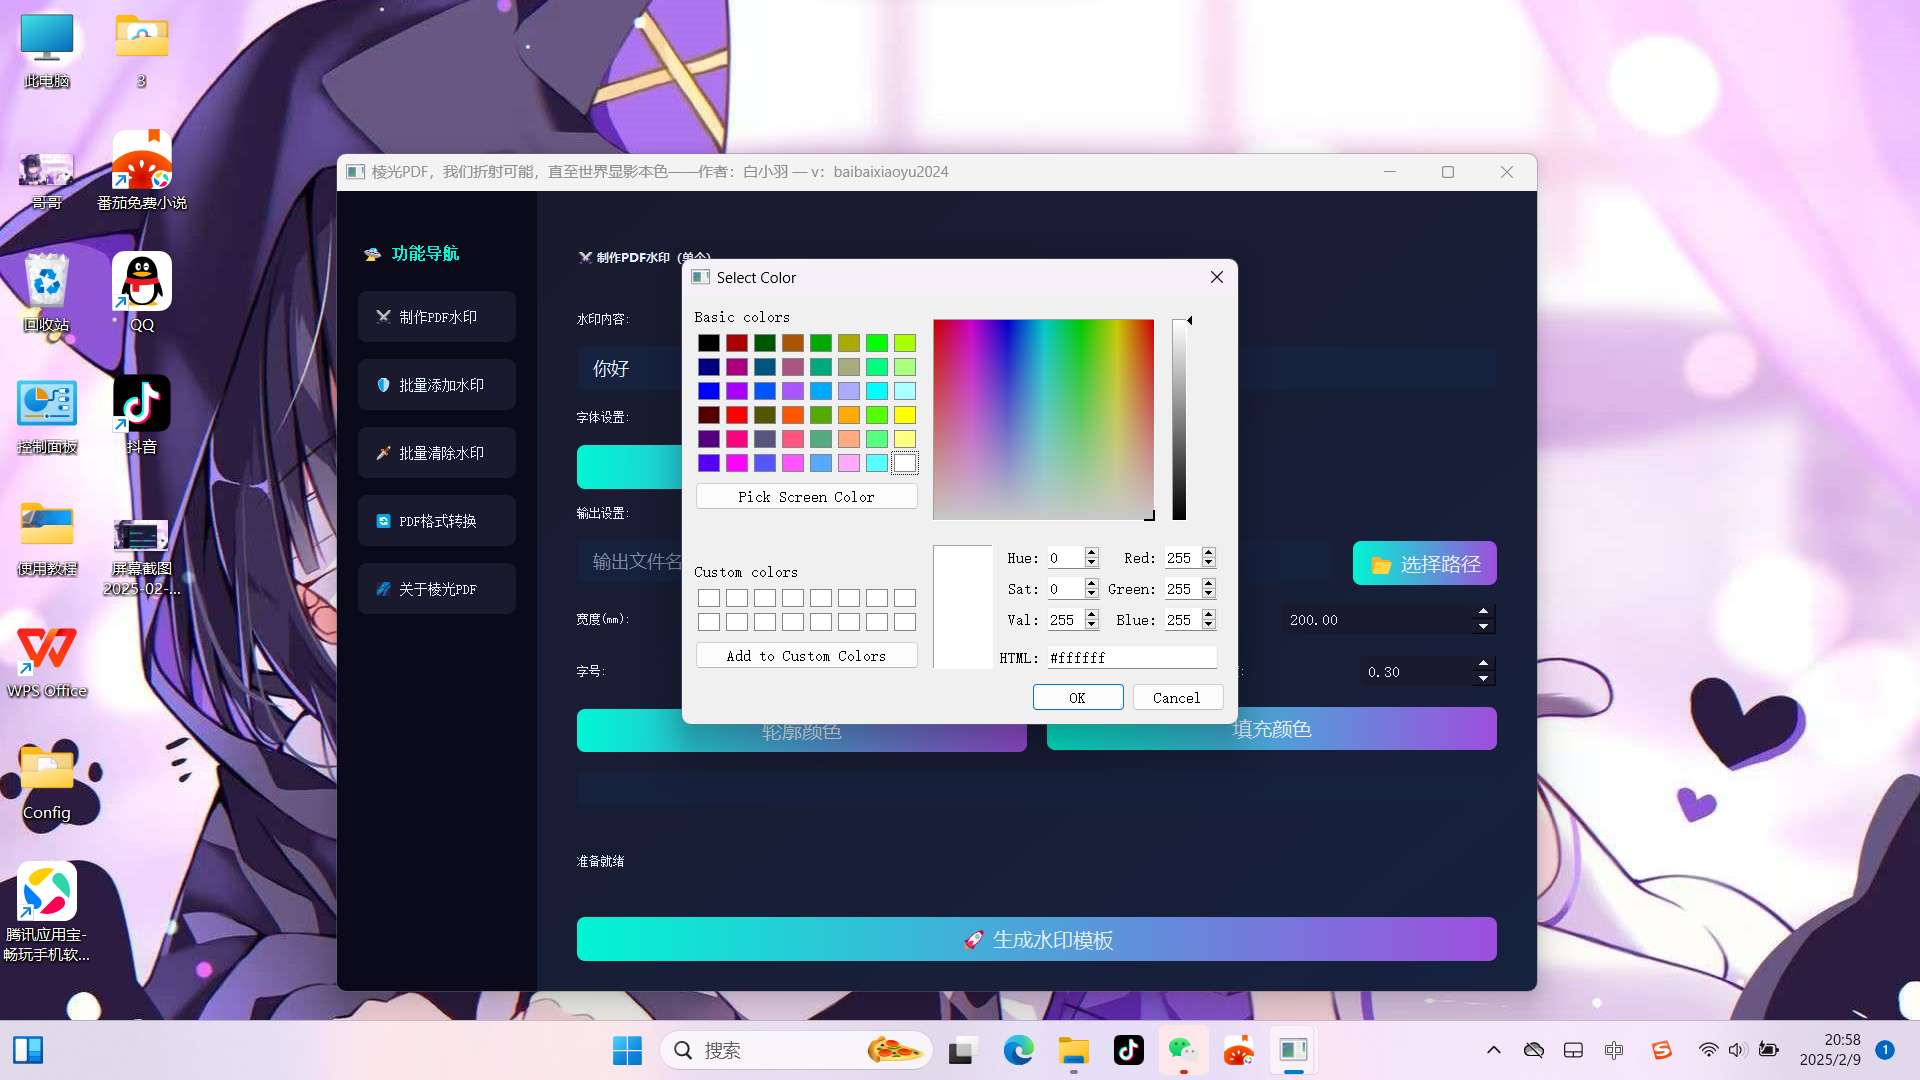Select the first custom color slot

click(x=709, y=598)
